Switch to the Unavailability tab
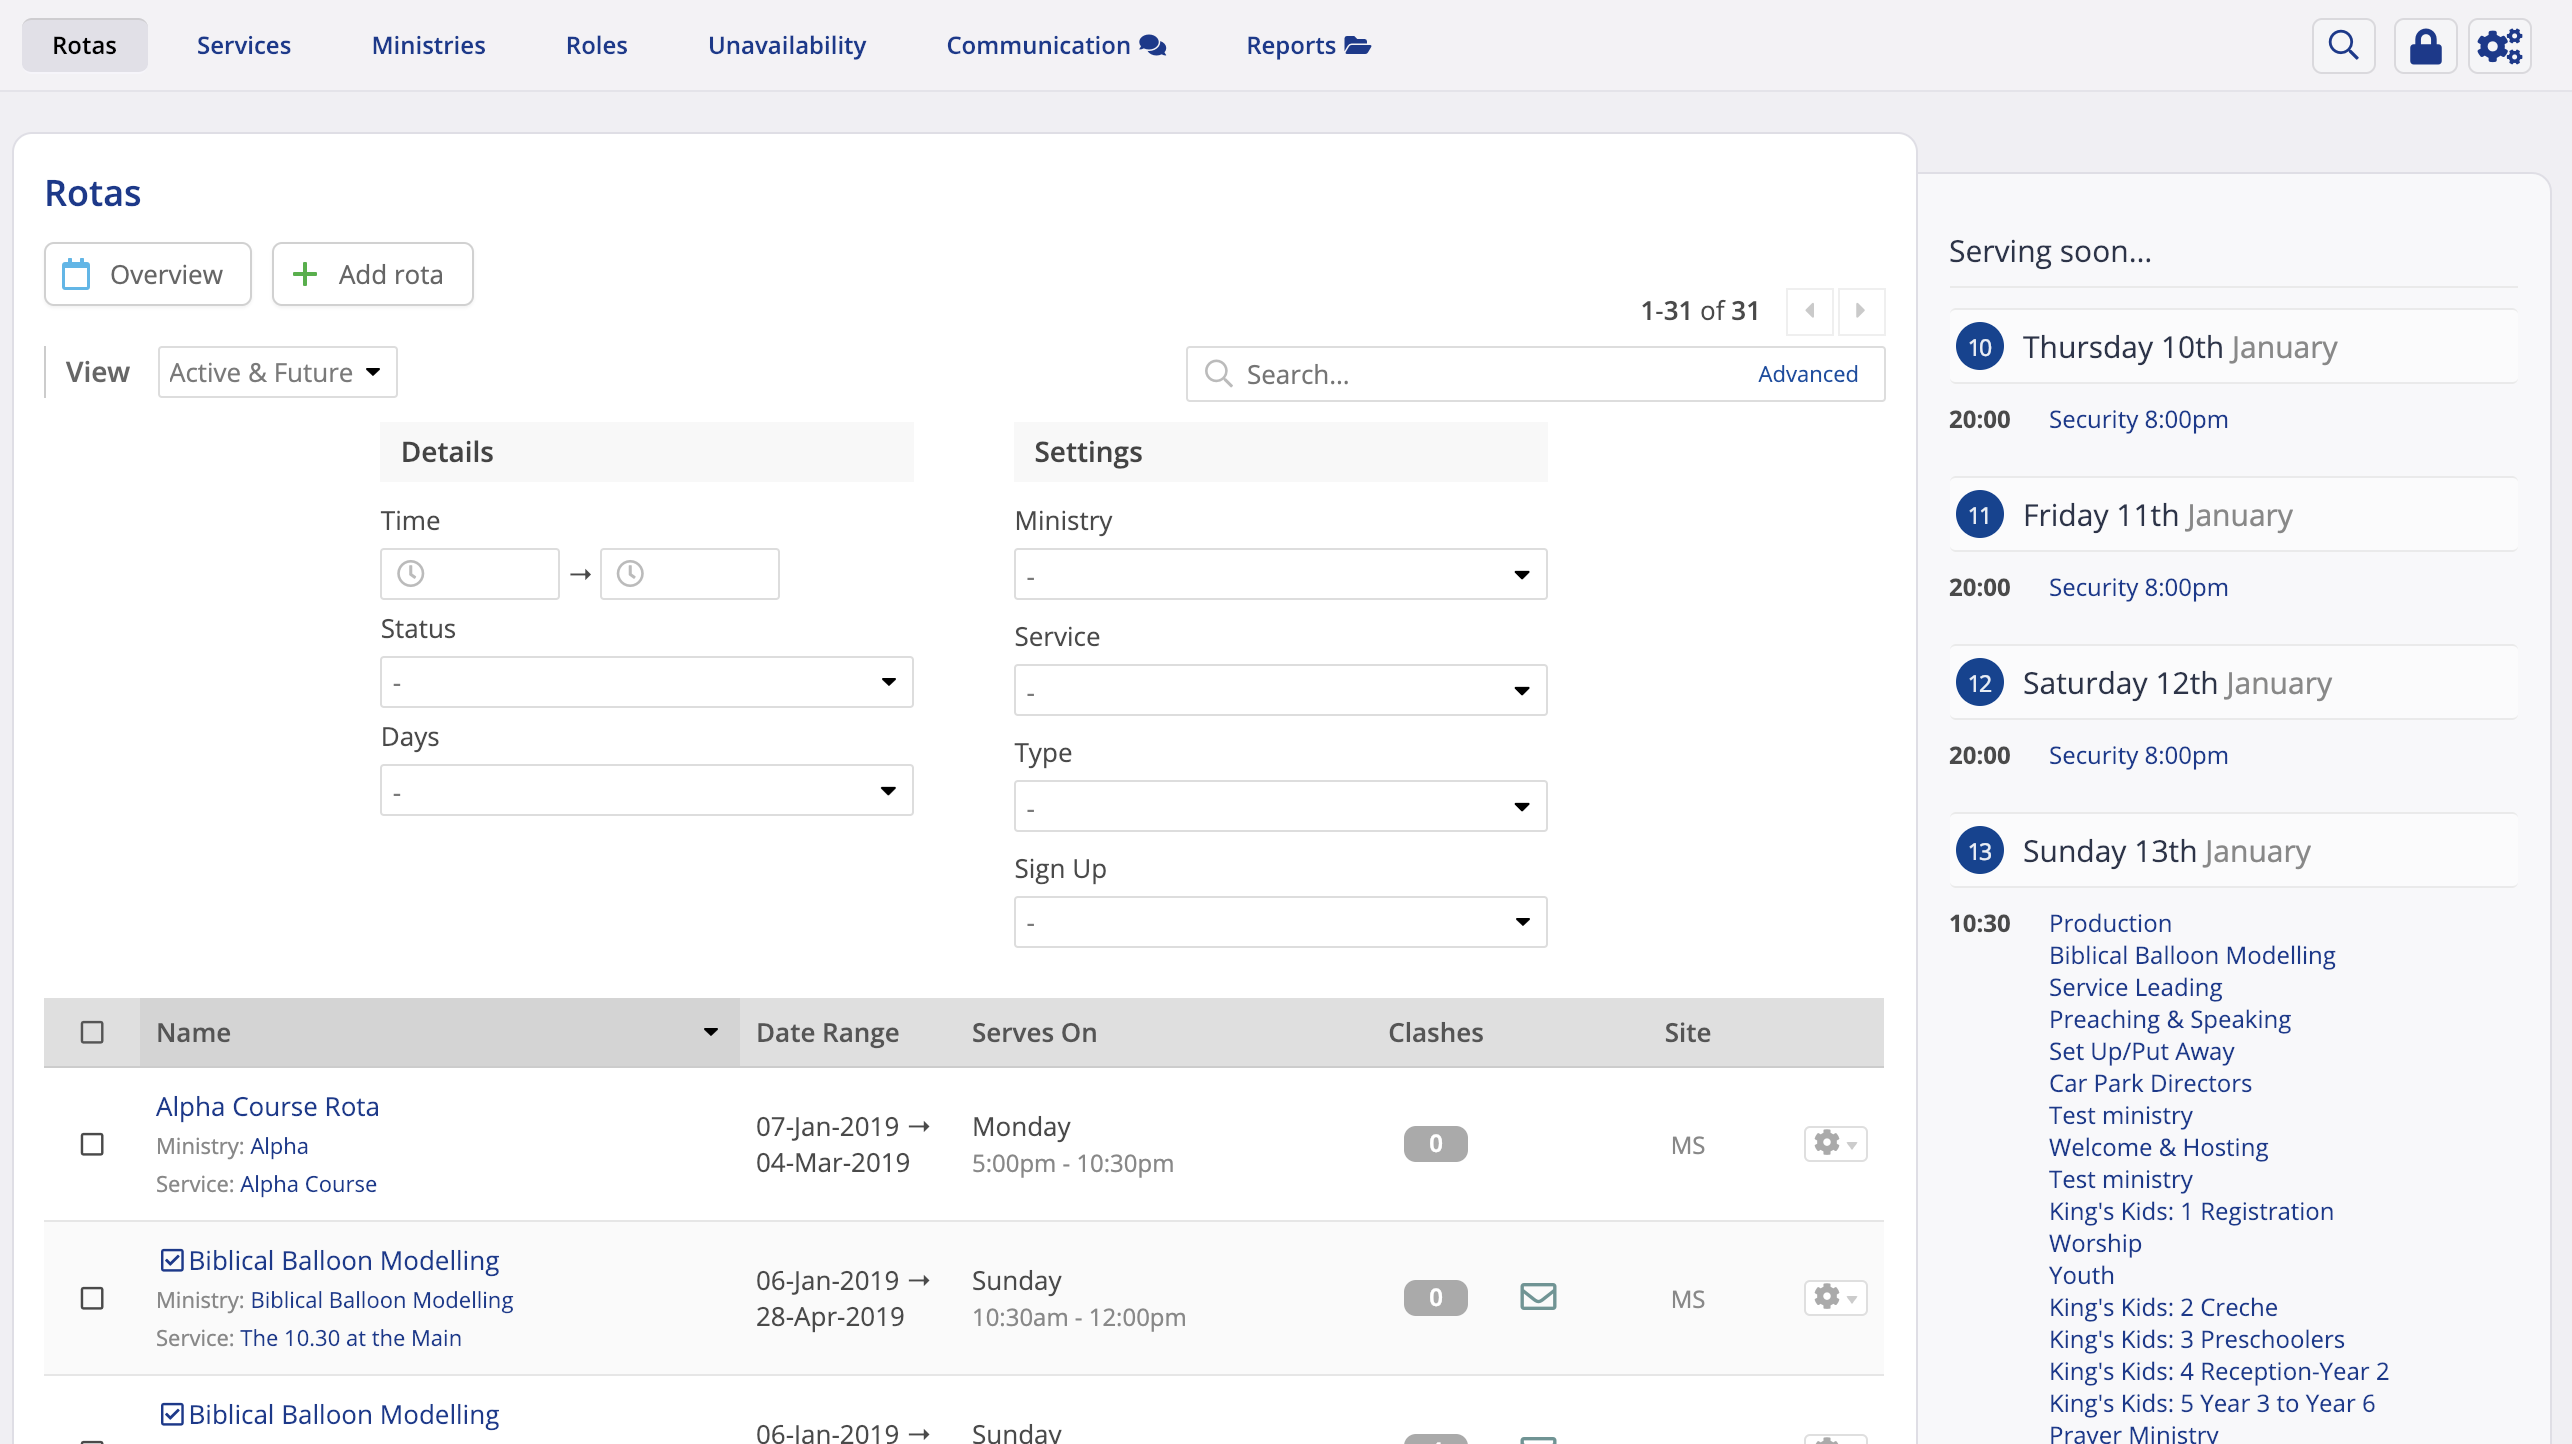 point(786,46)
